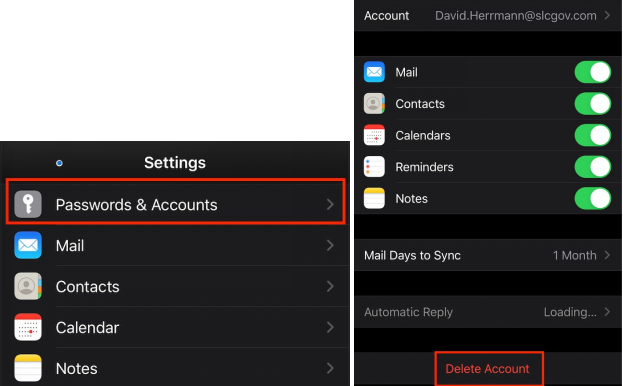This screenshot has height=386, width=623.
Task: Switch off the Notes sync toggle
Action: [x=593, y=198]
